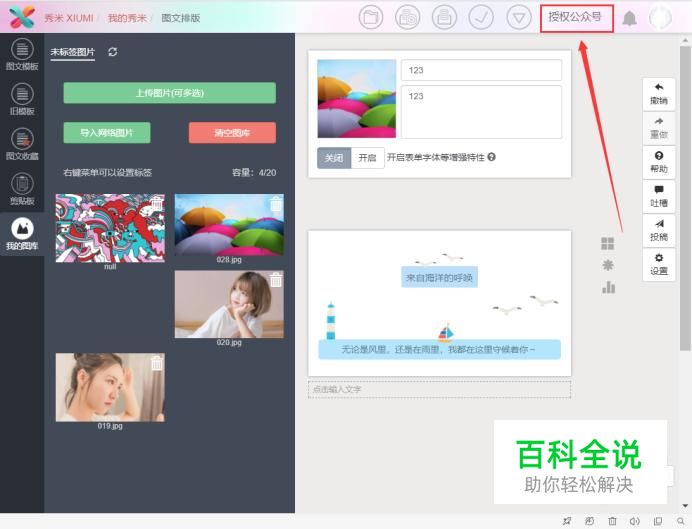This screenshot has width=692, height=529.
Task: Click the 图文排版 breadcrumb
Action: coord(181,18)
